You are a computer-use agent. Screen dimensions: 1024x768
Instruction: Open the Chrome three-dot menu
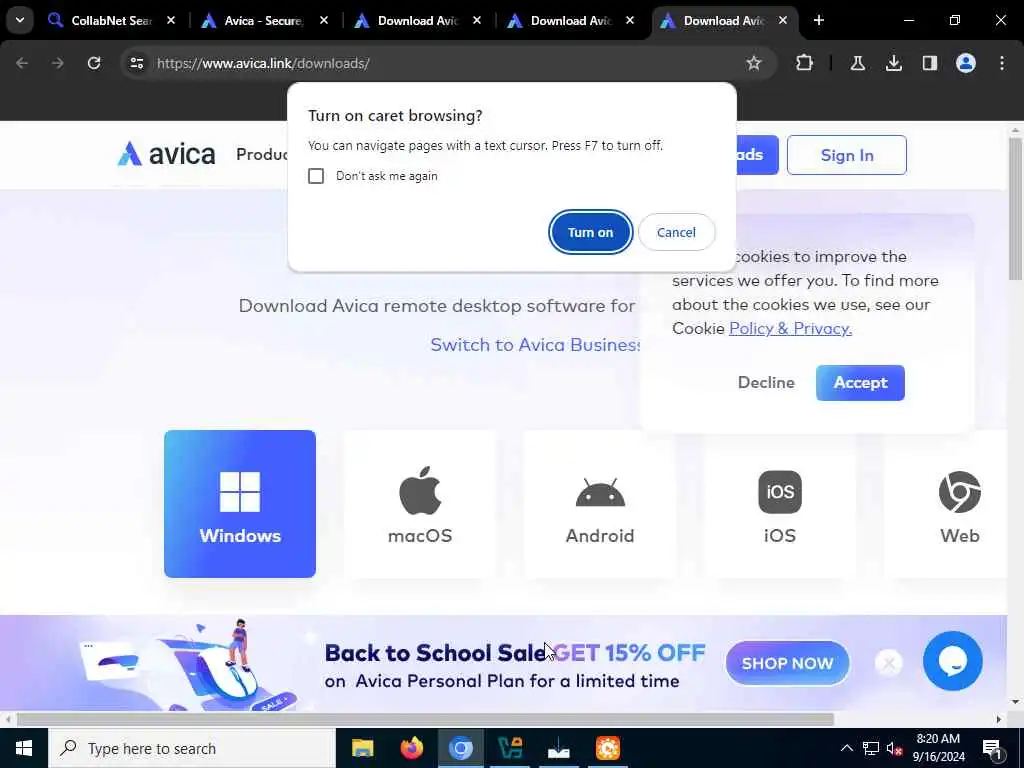click(1002, 63)
